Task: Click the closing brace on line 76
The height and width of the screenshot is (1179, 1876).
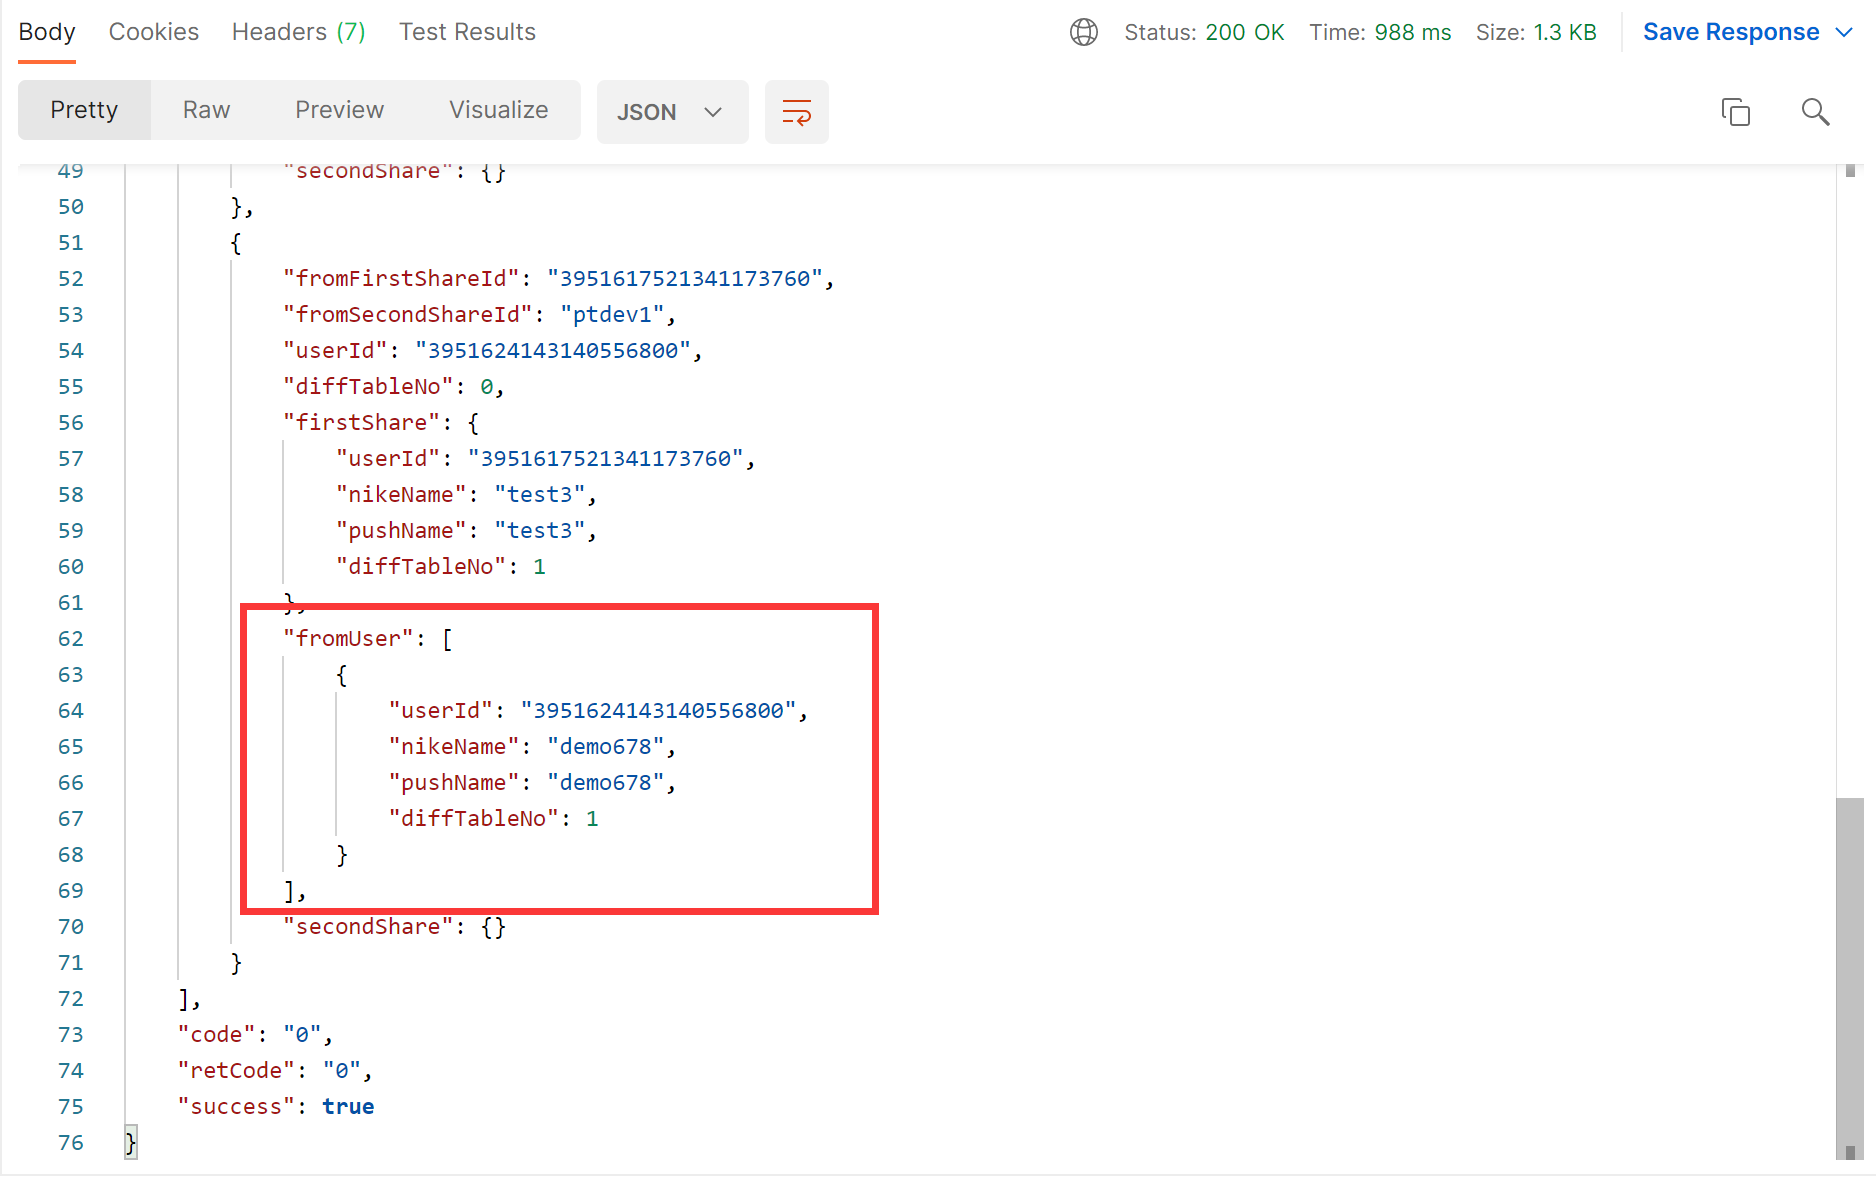Action: pyautogui.click(x=130, y=1142)
